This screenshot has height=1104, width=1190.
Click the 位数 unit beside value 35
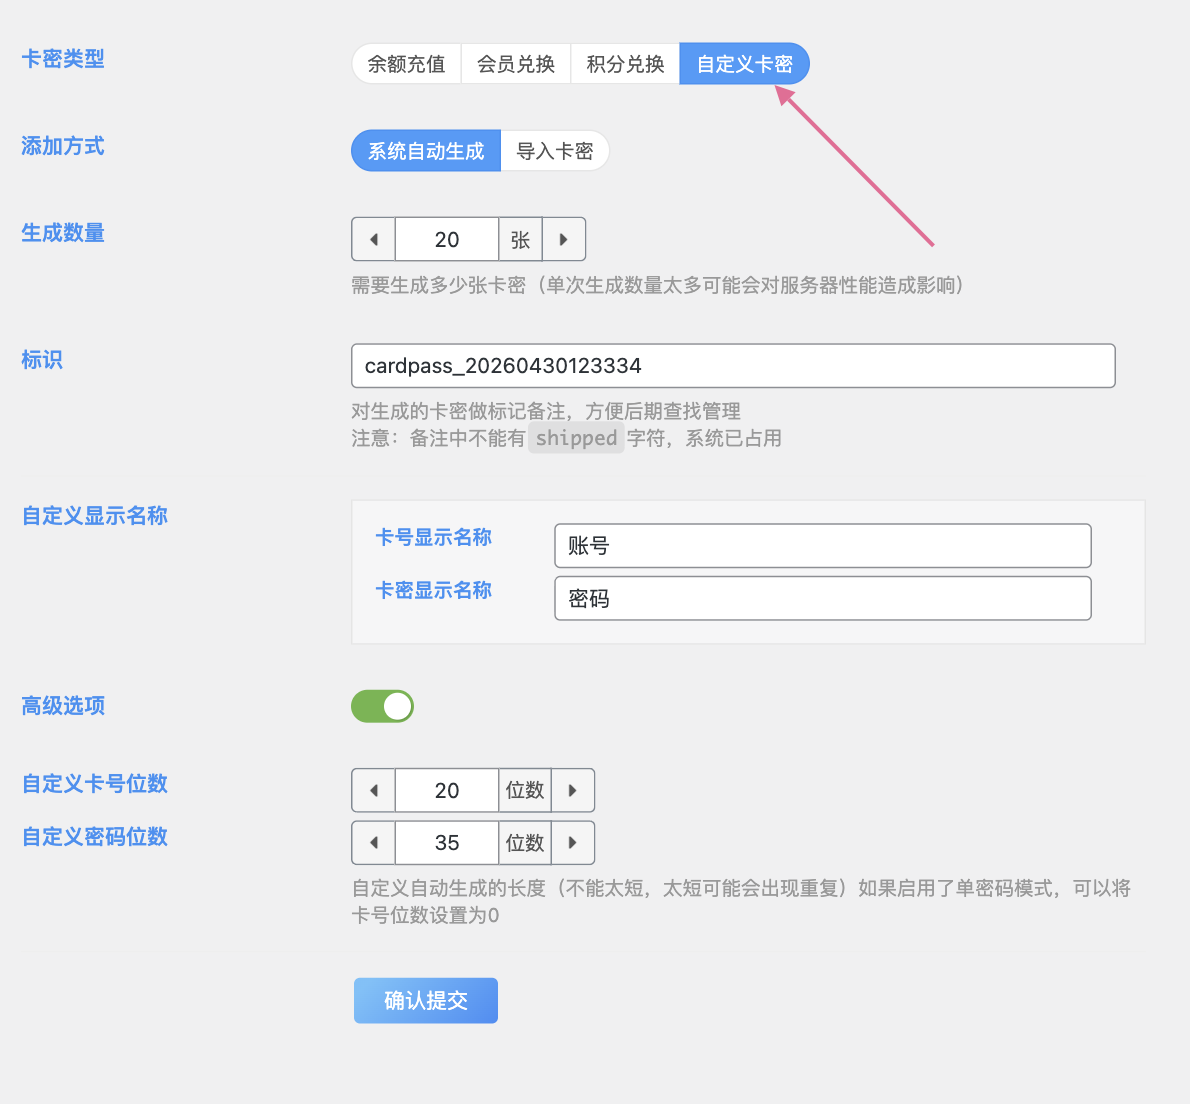525,843
